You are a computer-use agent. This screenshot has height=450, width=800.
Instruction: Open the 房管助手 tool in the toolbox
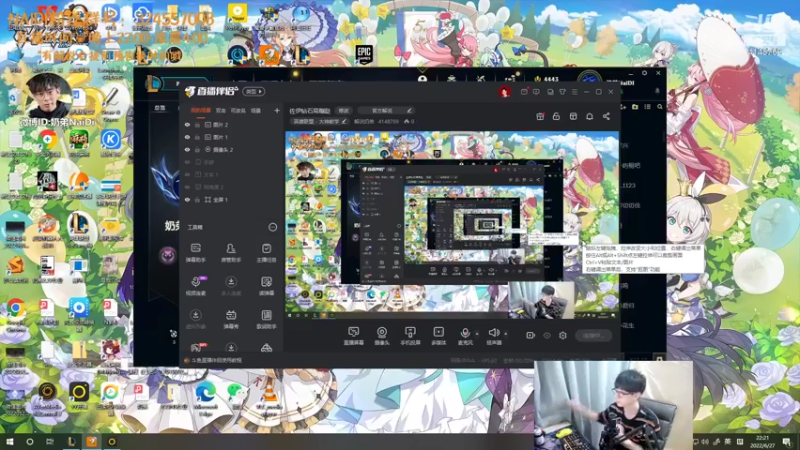(x=231, y=253)
